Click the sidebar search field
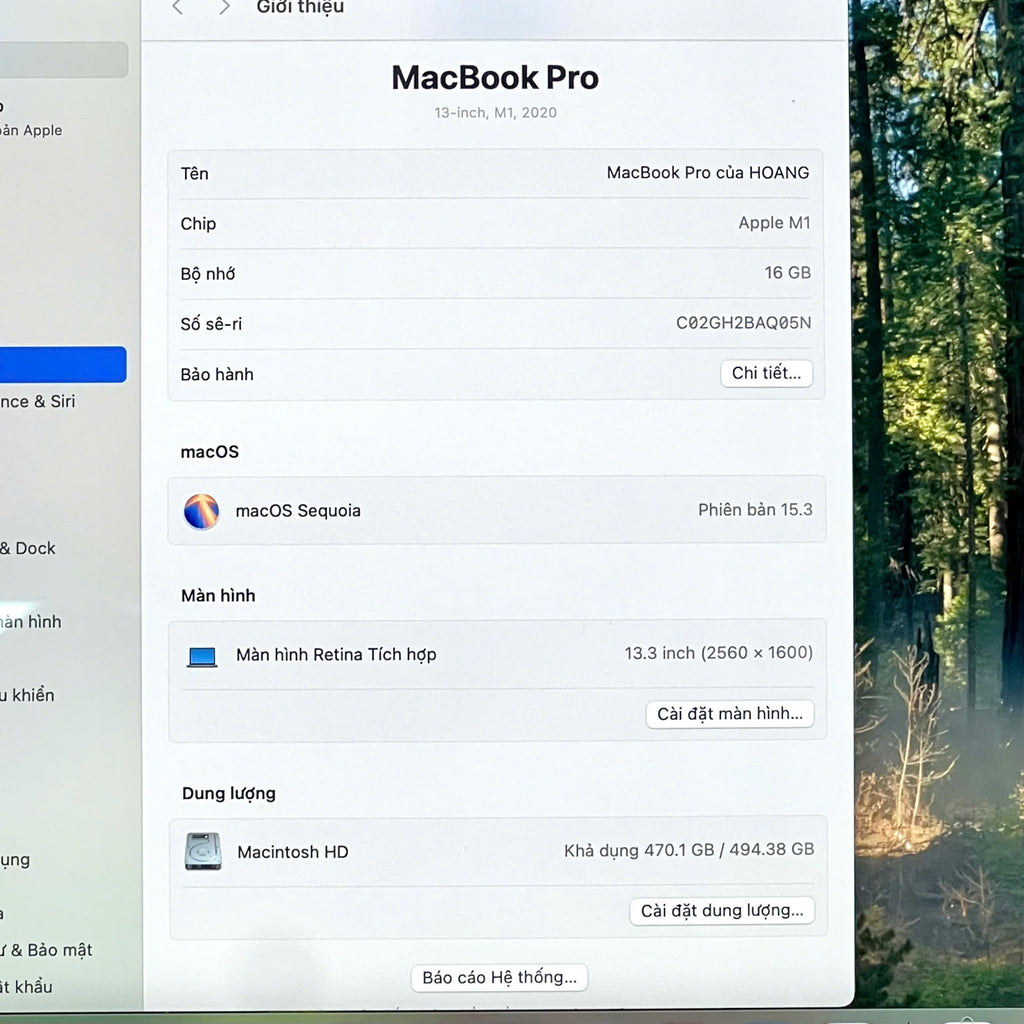 pyautogui.click(x=63, y=60)
